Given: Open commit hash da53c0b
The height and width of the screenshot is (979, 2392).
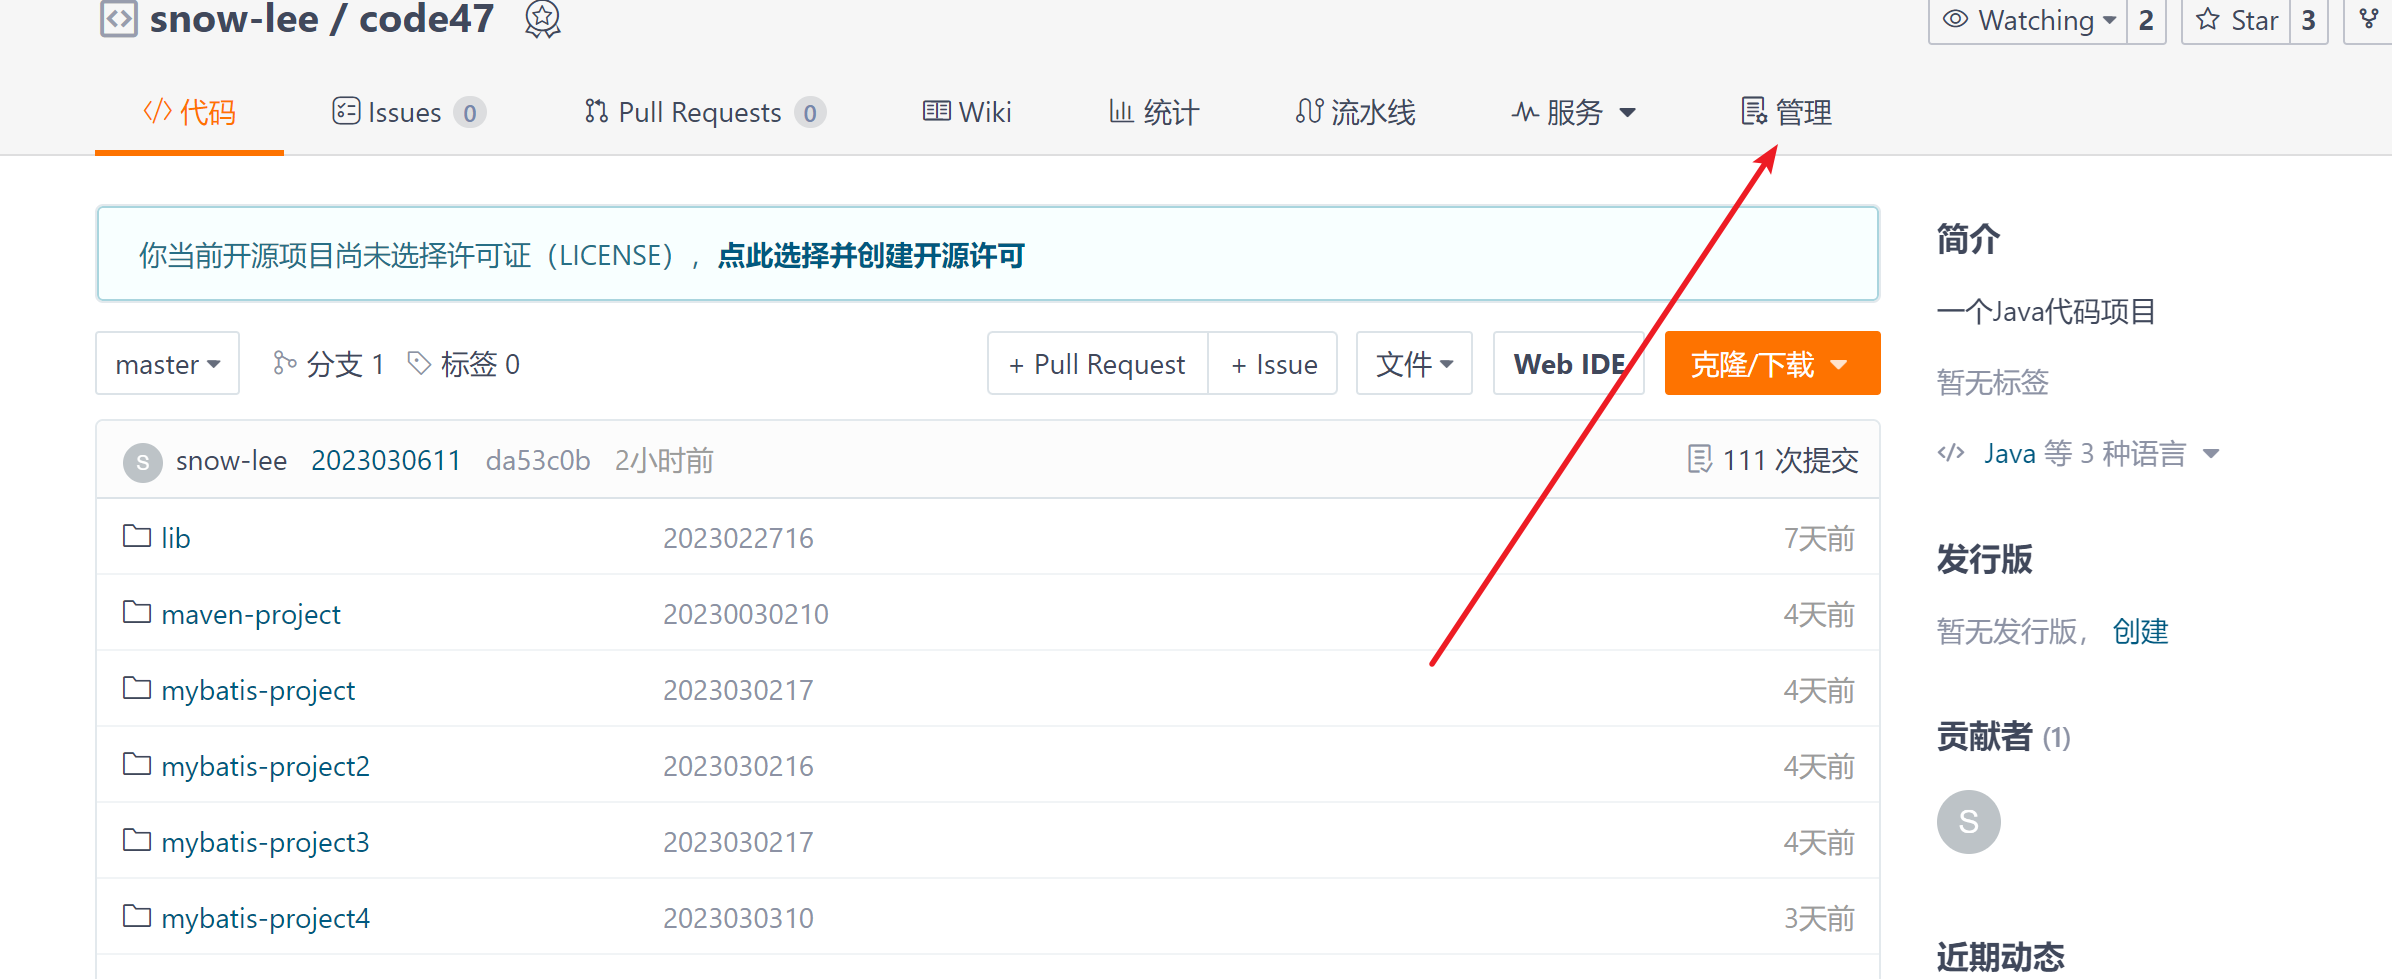Looking at the screenshot, I should pos(538,460).
